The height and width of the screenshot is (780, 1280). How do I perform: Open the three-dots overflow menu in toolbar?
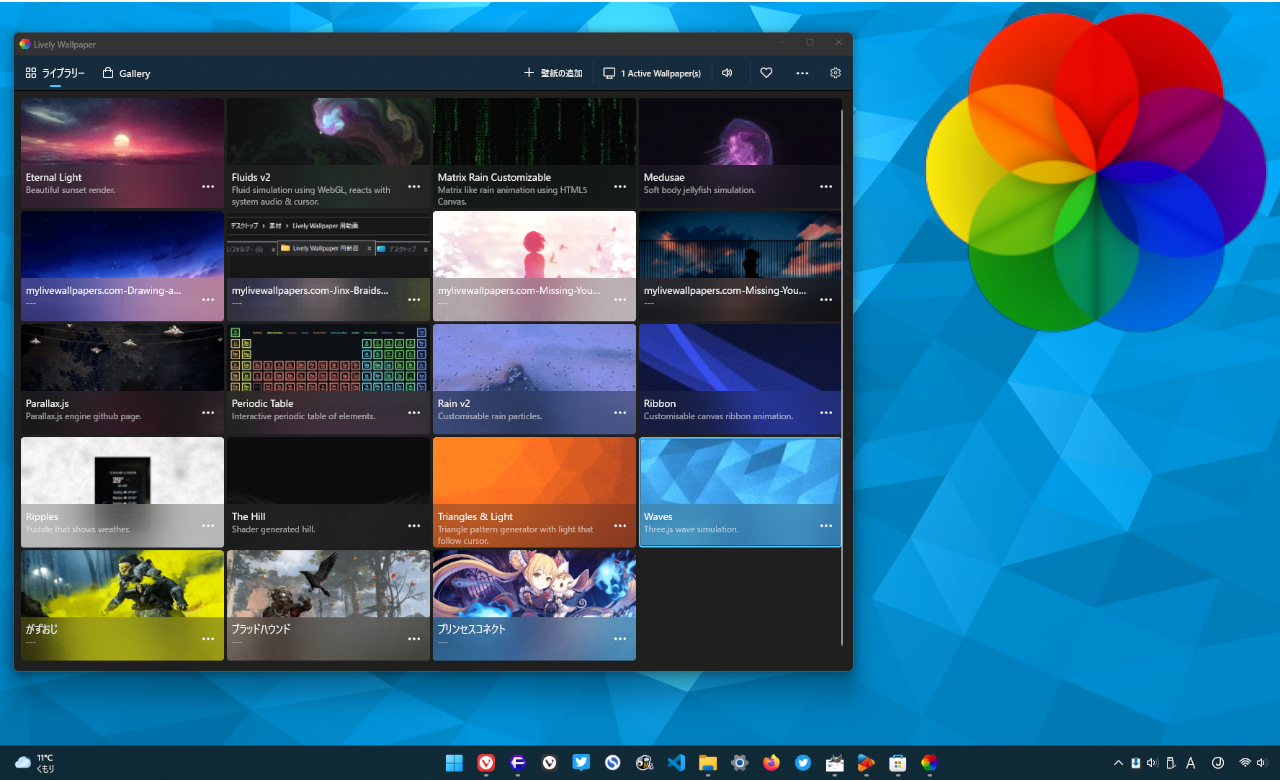802,73
